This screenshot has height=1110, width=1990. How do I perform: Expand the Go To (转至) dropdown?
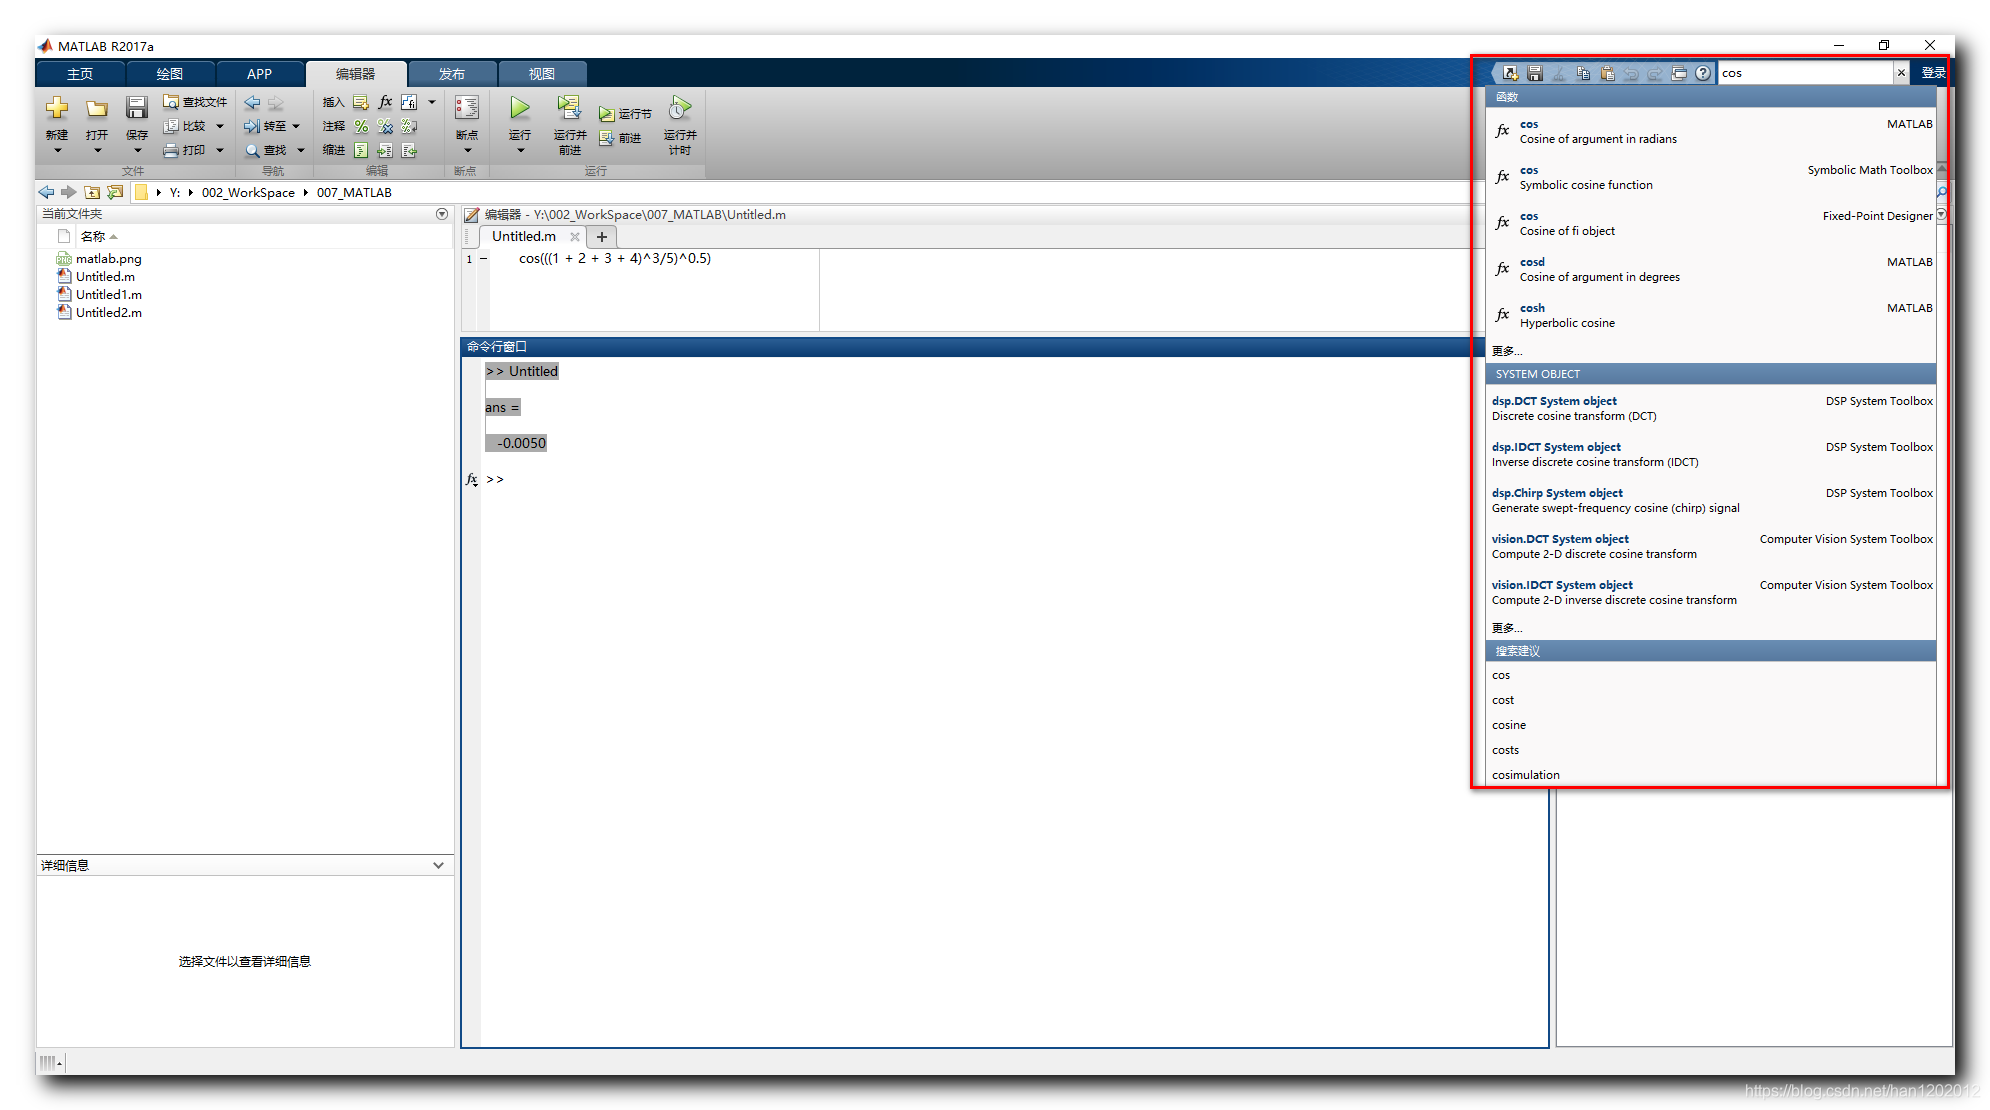(296, 126)
